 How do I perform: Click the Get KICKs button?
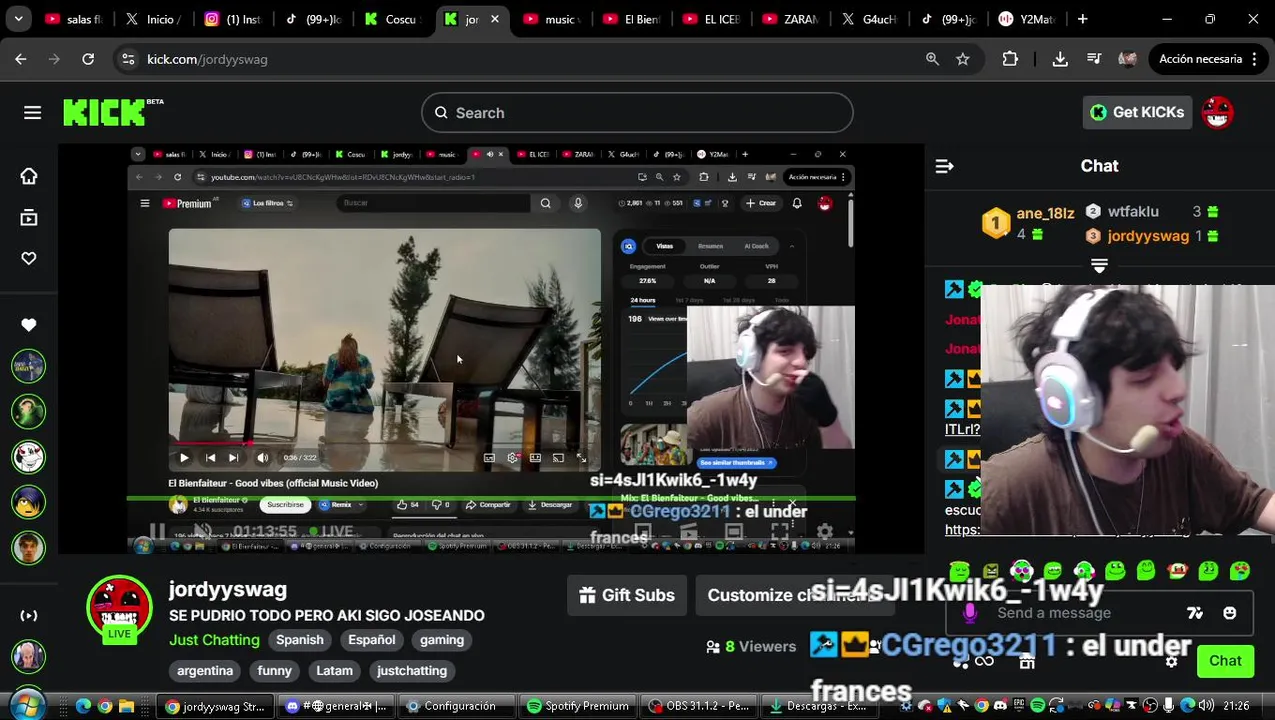[1137, 112]
